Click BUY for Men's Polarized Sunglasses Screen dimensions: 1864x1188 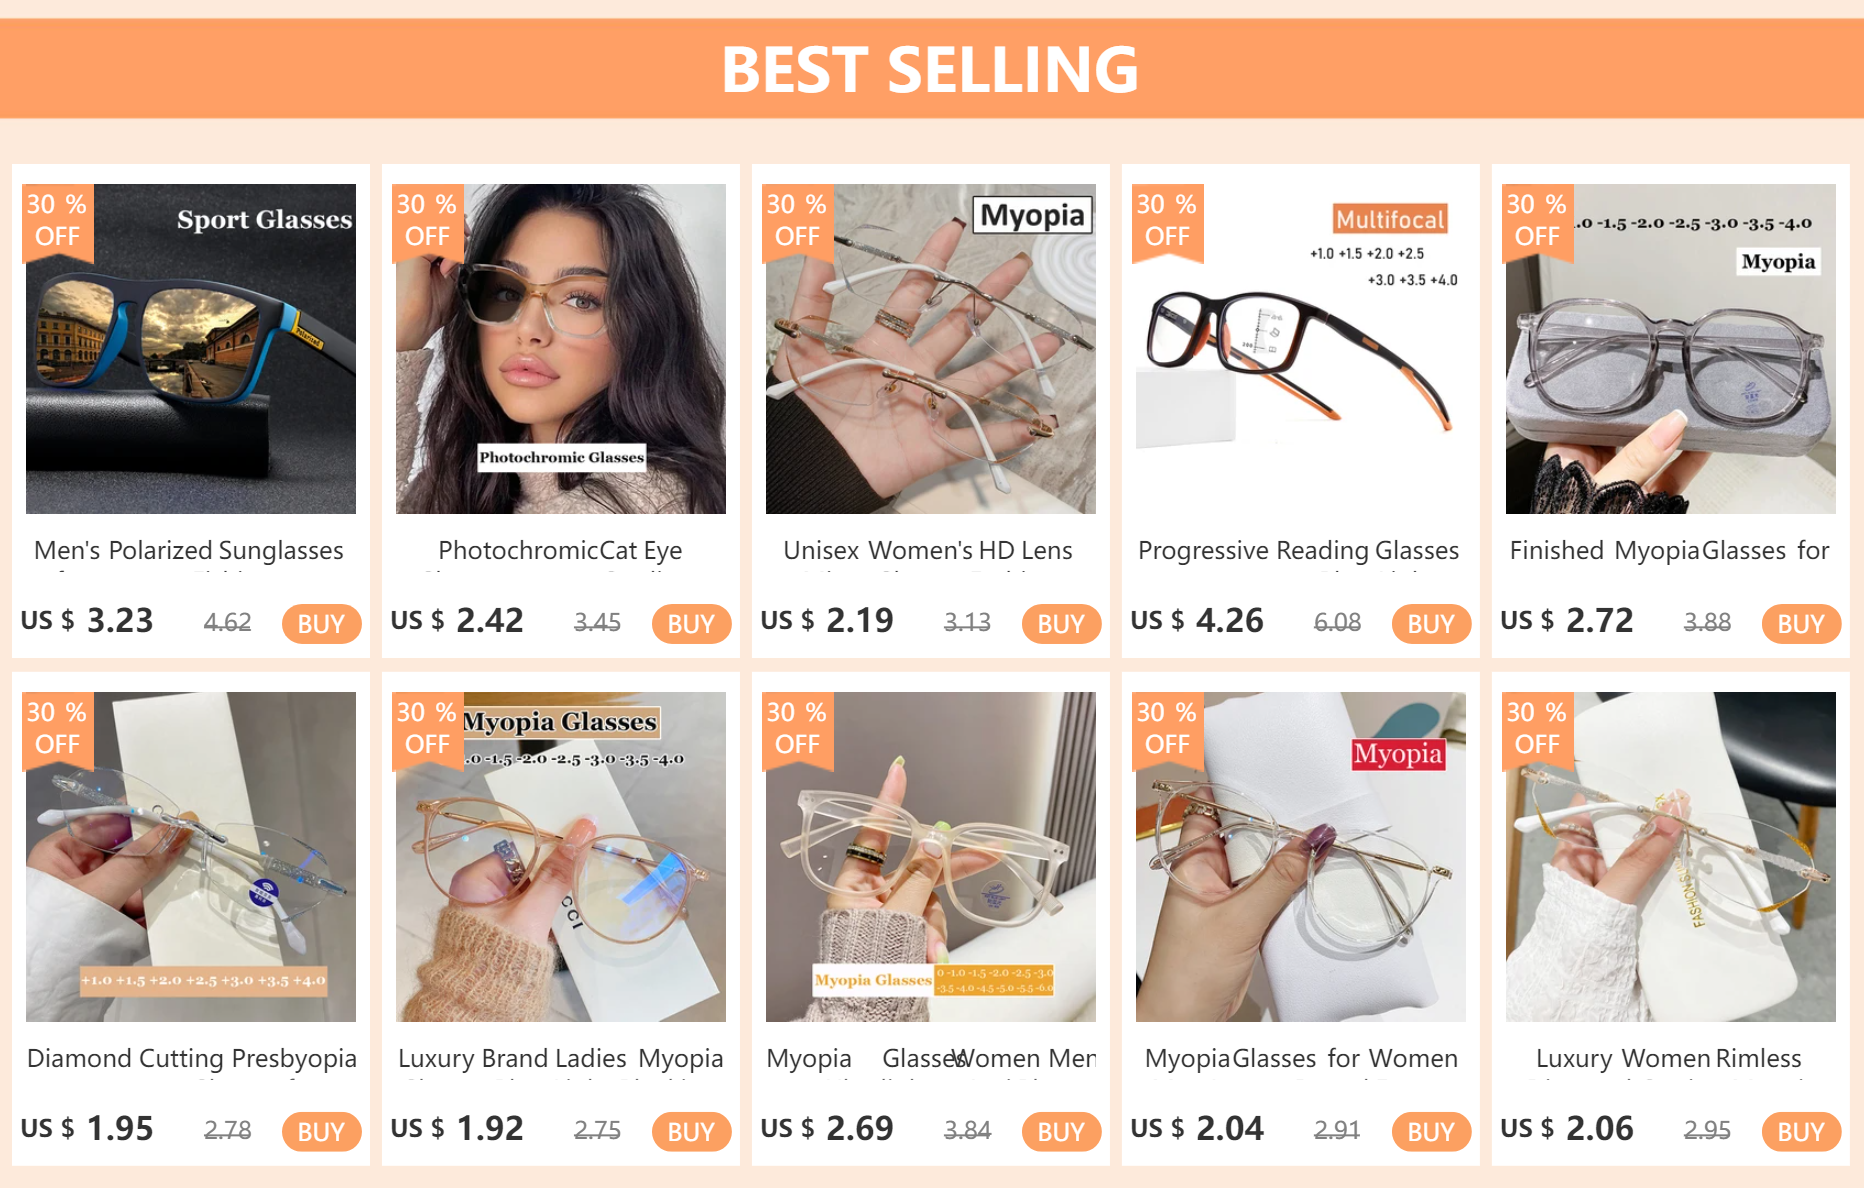[x=321, y=624]
